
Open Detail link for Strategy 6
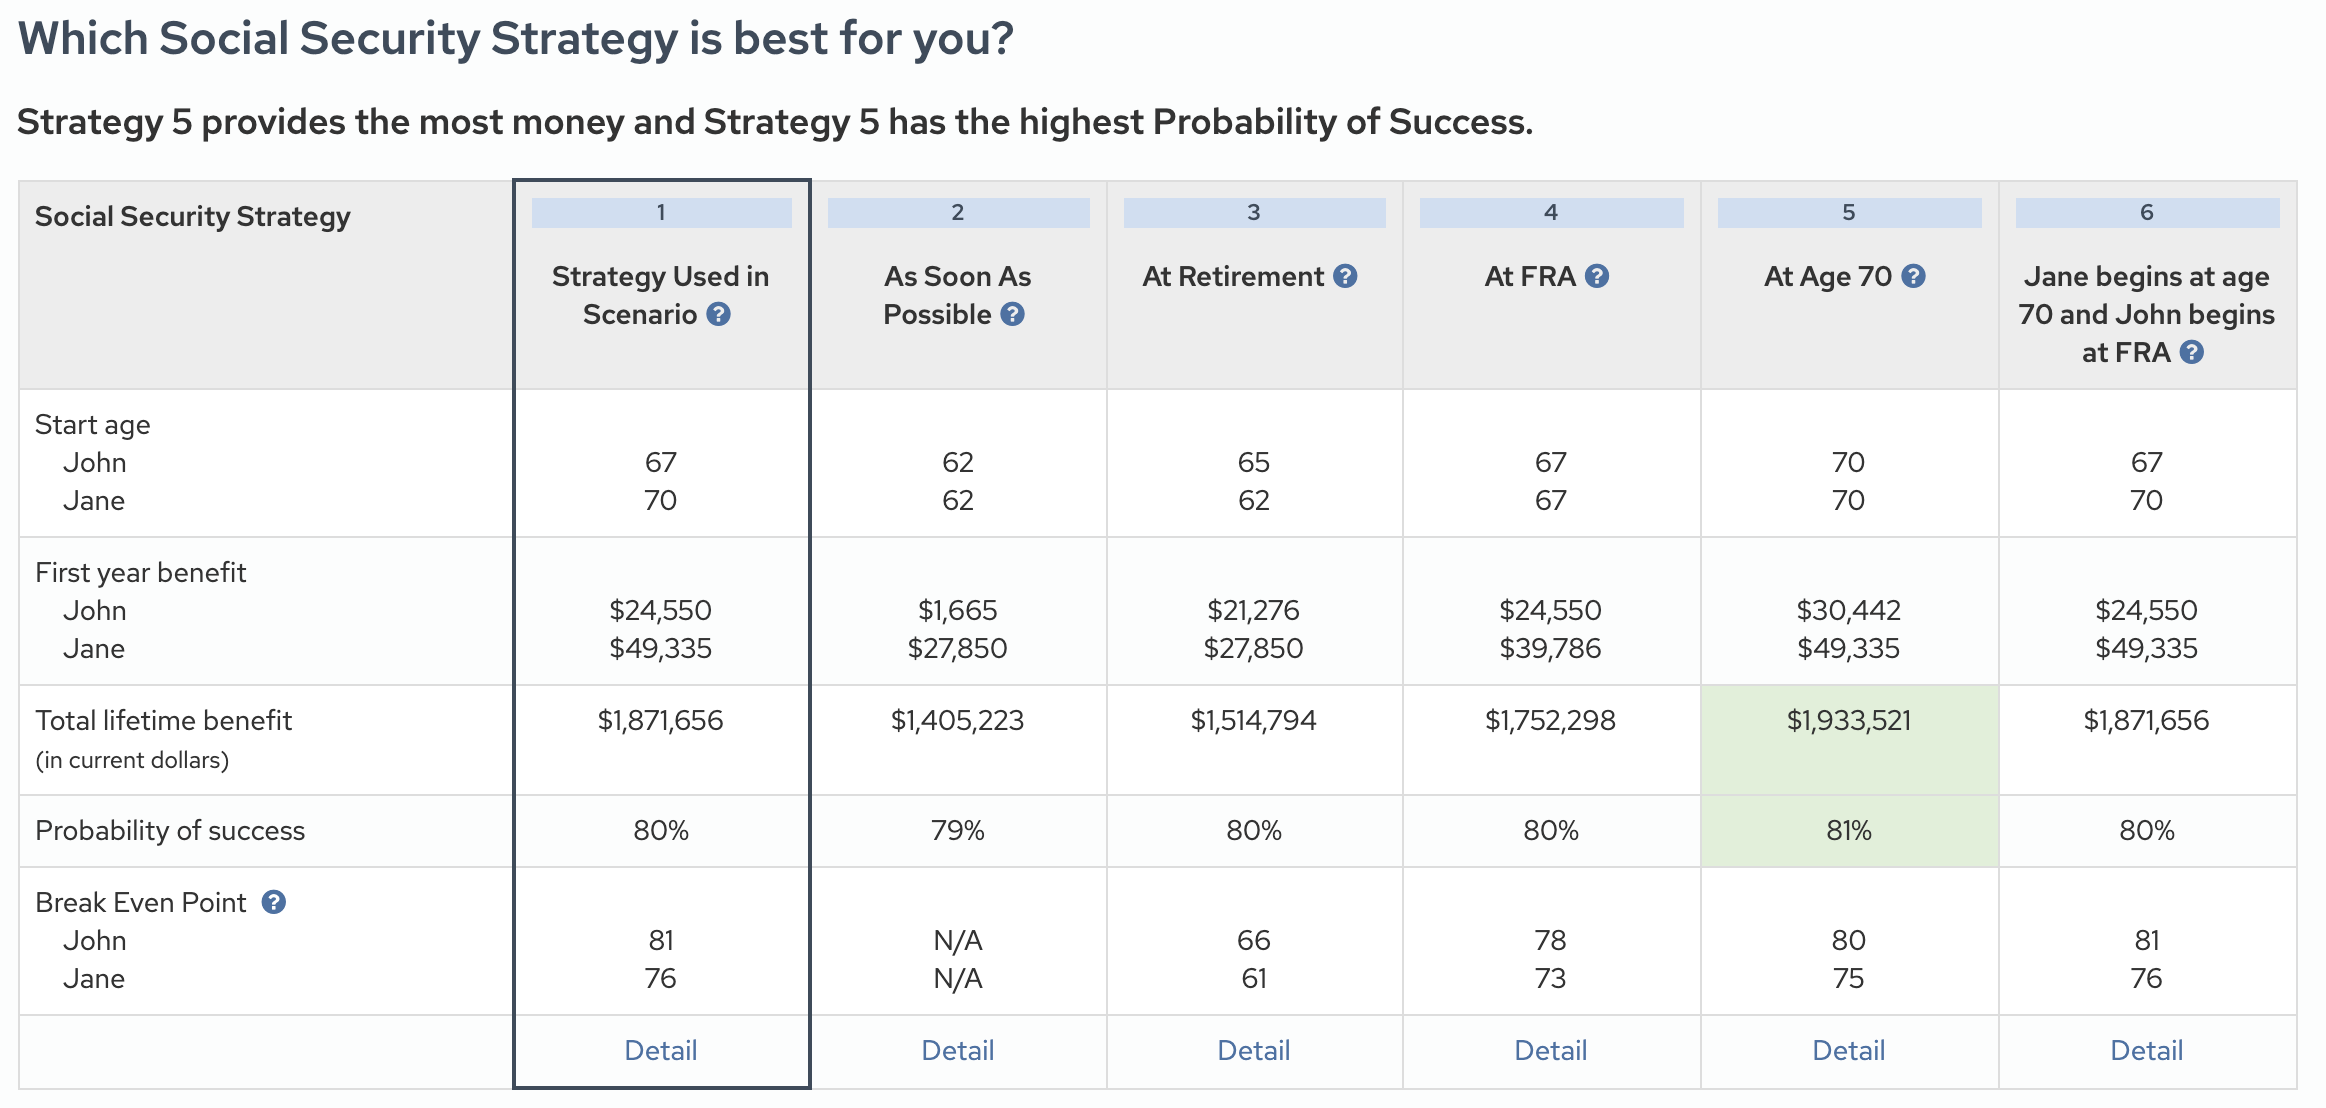pyautogui.click(x=2146, y=1051)
